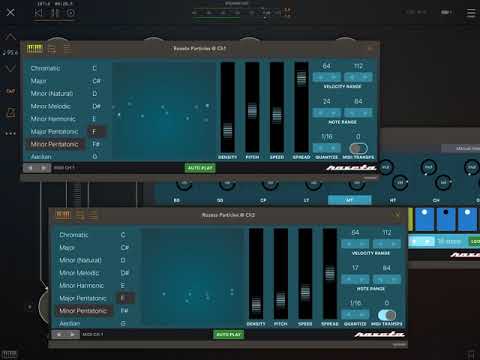
Task: Toggle MIDI Transpose switch in Ch2 window
Action: (387, 315)
